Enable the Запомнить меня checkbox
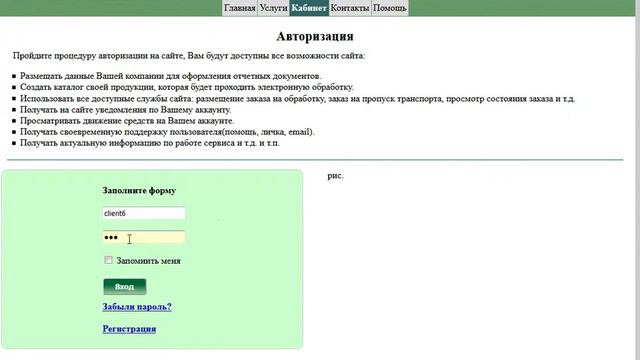 pyautogui.click(x=108, y=260)
